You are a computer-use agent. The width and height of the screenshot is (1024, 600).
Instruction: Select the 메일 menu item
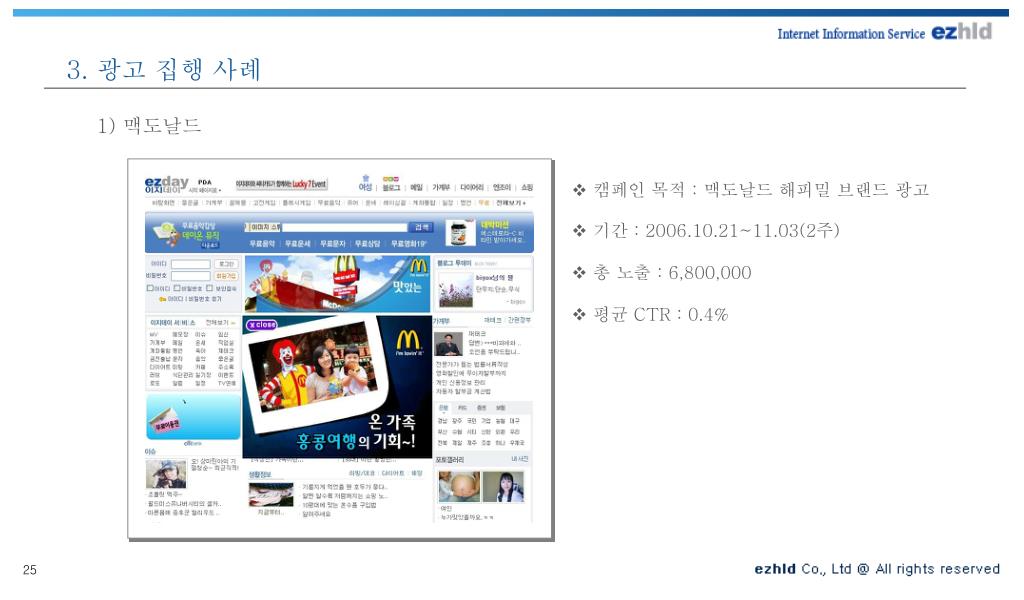tap(416, 187)
